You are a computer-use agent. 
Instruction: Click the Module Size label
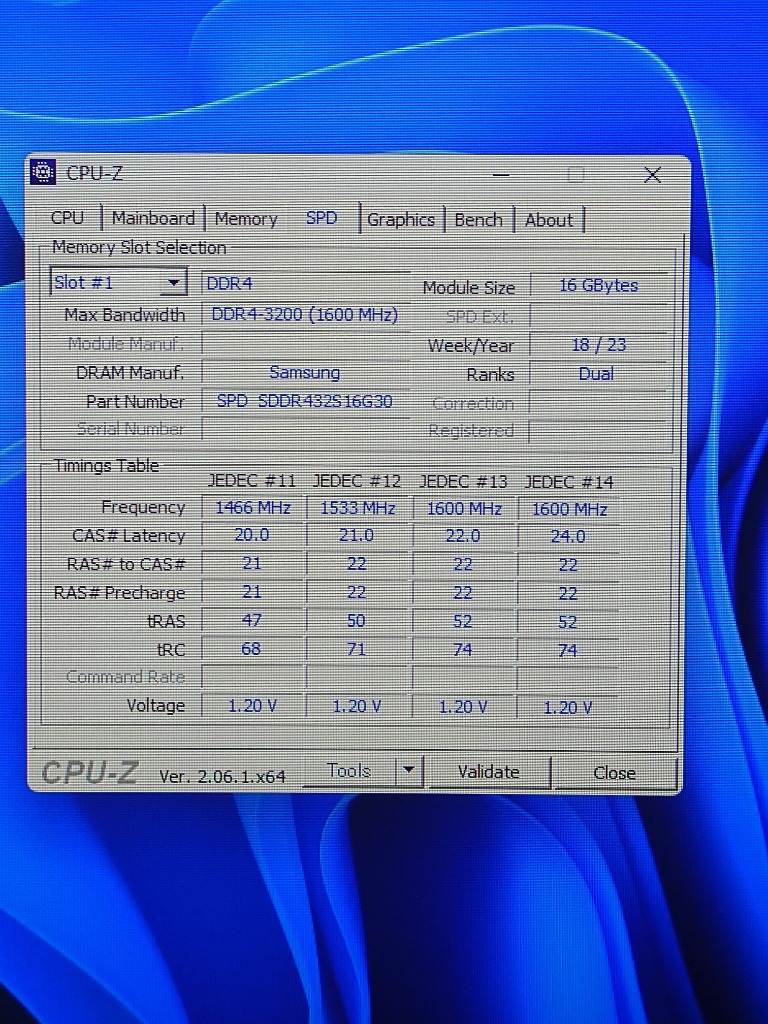(469, 287)
